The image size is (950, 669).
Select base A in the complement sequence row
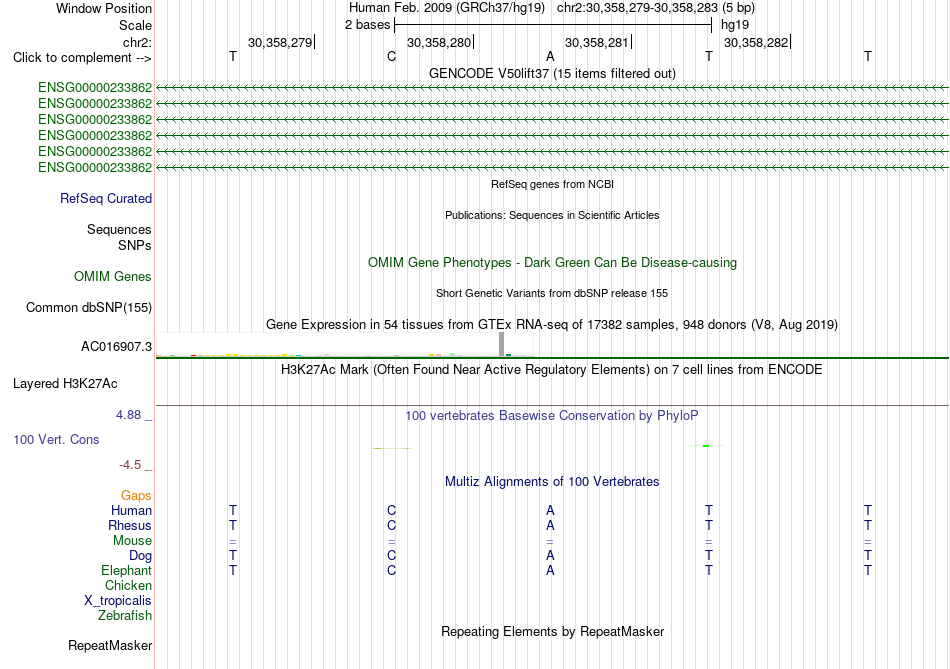[550, 56]
